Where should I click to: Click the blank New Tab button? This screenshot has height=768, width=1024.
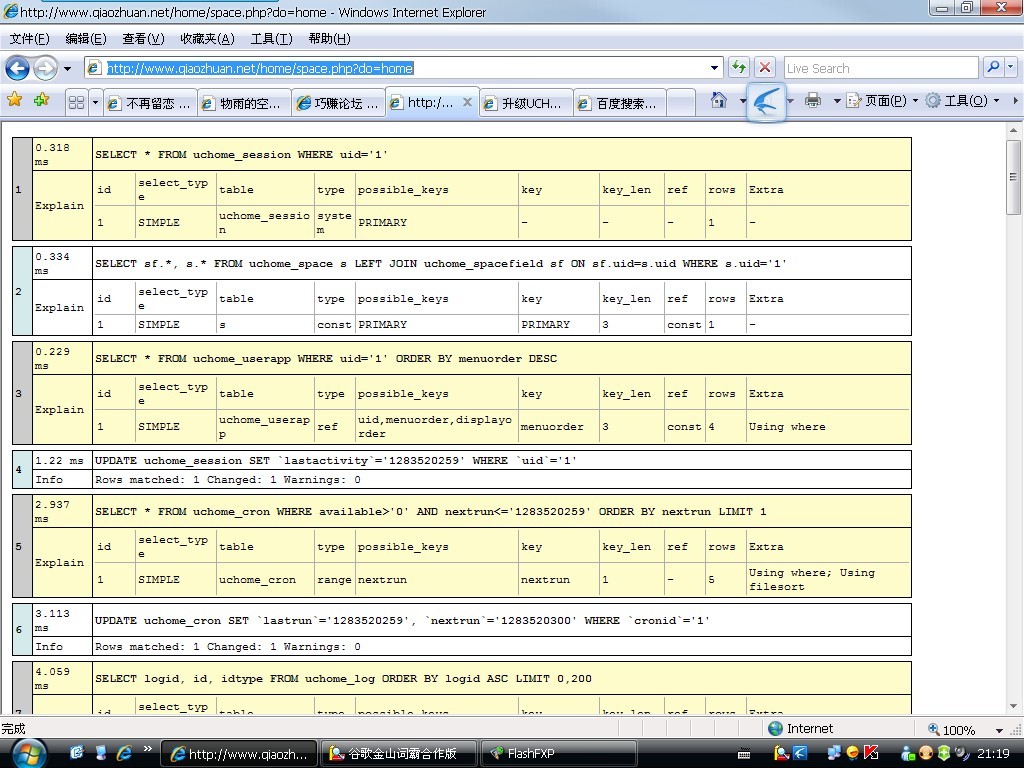pyautogui.click(x=681, y=103)
